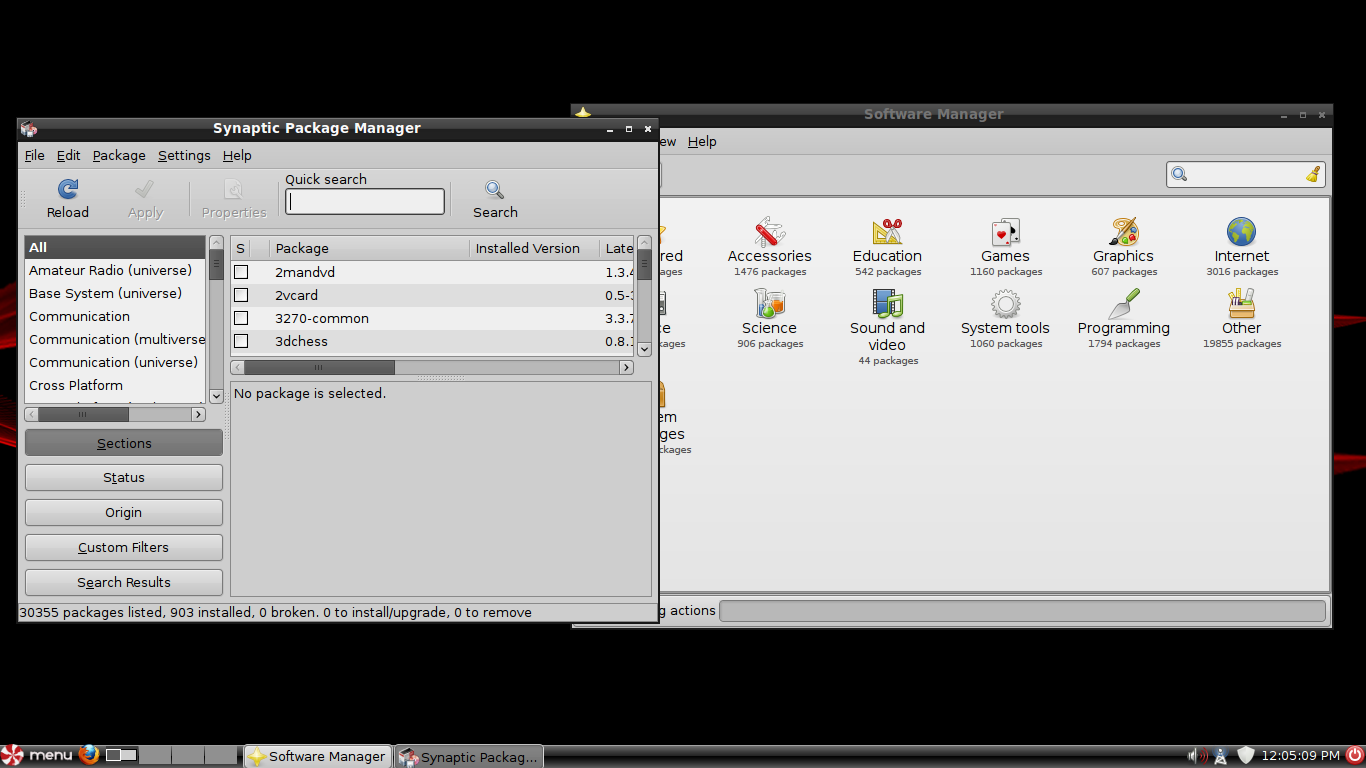Open the Settings menu in Synaptic
1366x768 pixels.
click(184, 155)
